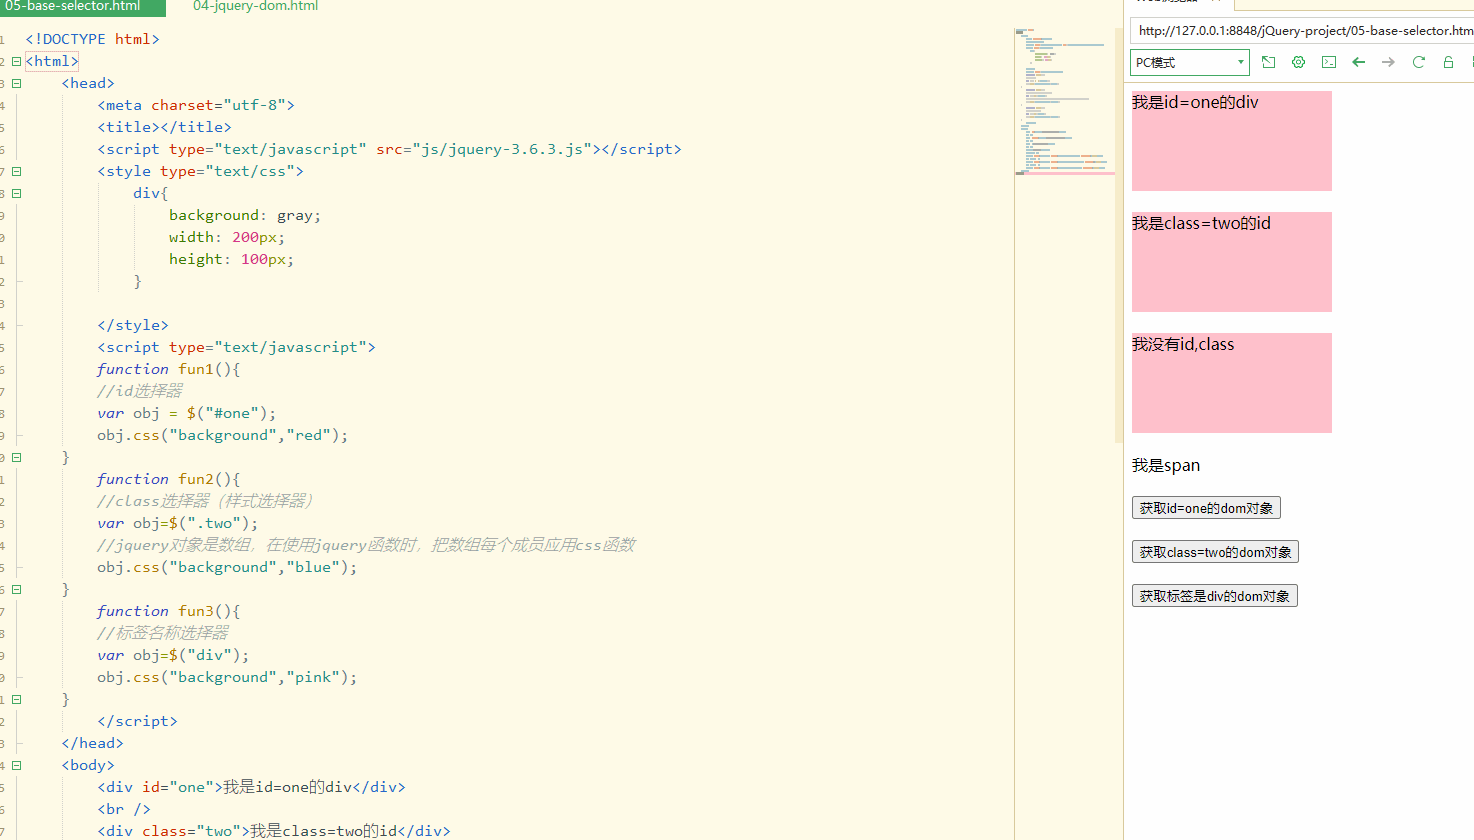This screenshot has height=840, width=1474.
Task: Click the function fun1(){ line
Action: point(168,369)
